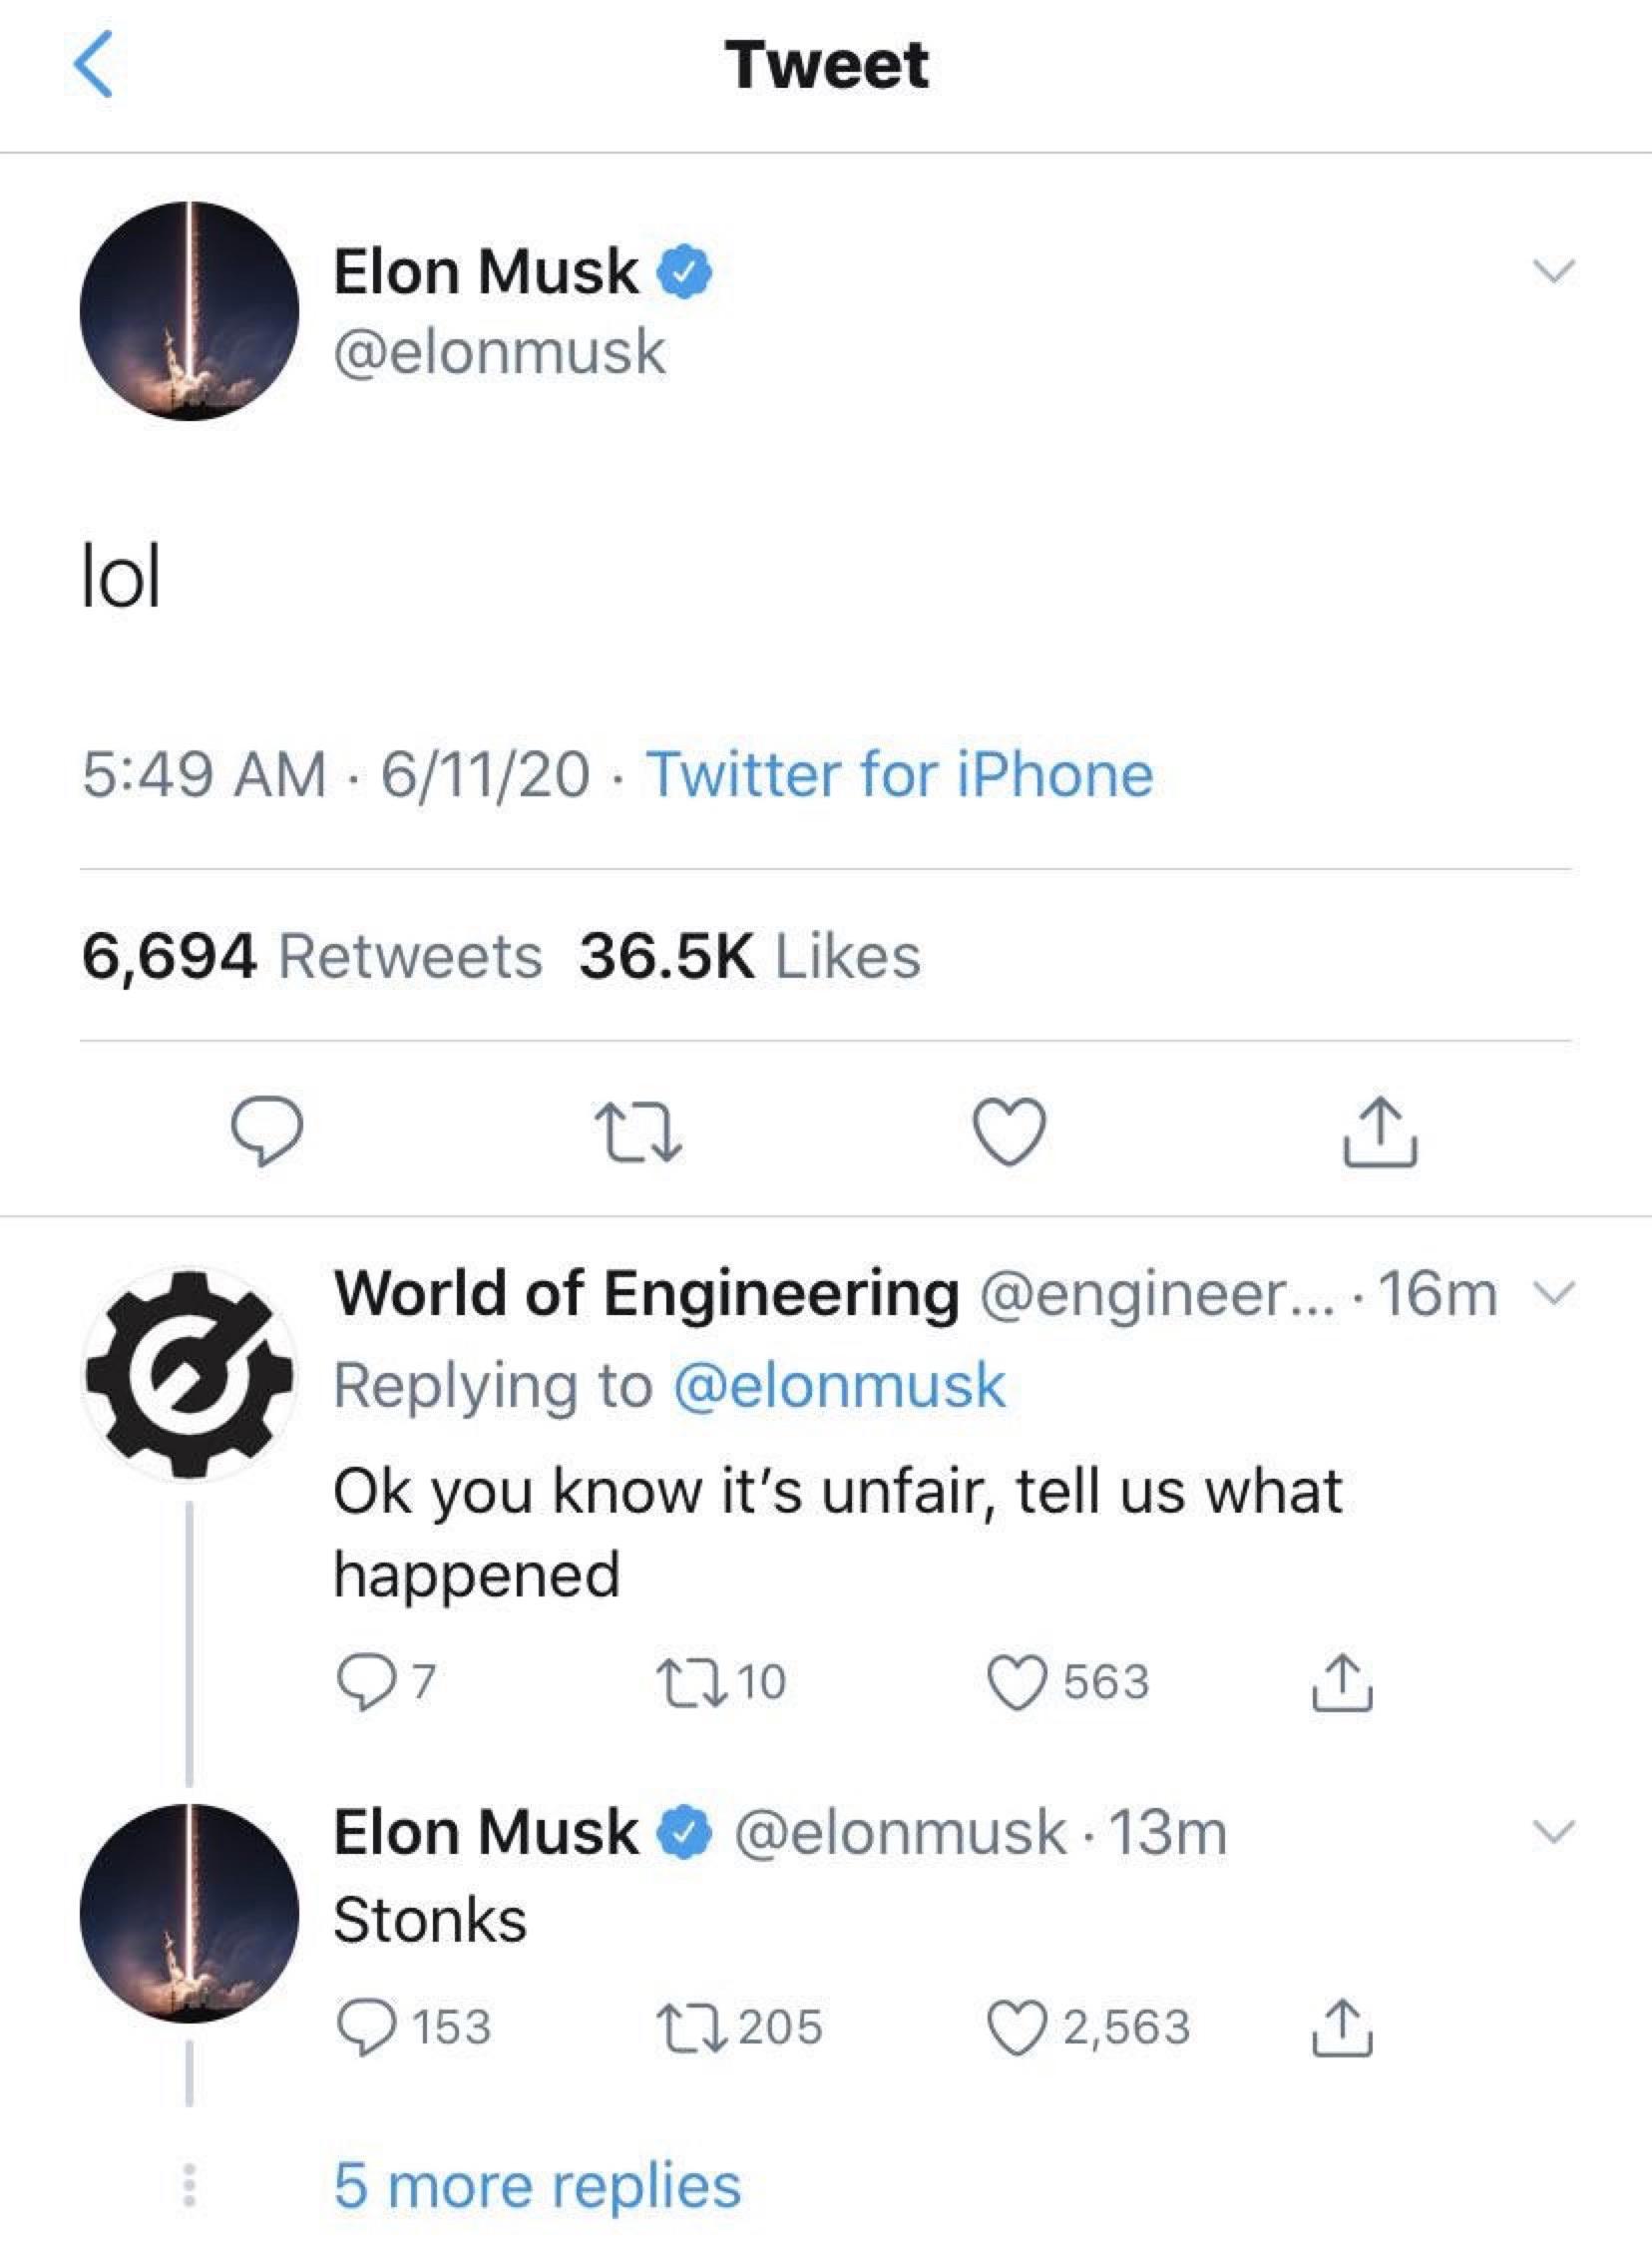Like World of Engineering's reply
1652x2262 pixels.
[x=1017, y=1681]
